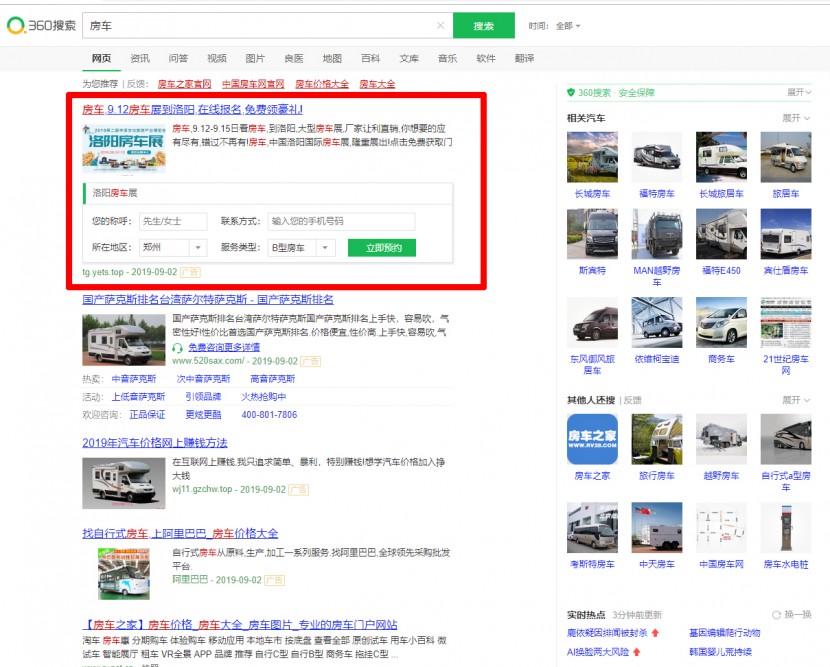Click the 360 security shield icon
The image size is (830, 667).
pos(571,92)
